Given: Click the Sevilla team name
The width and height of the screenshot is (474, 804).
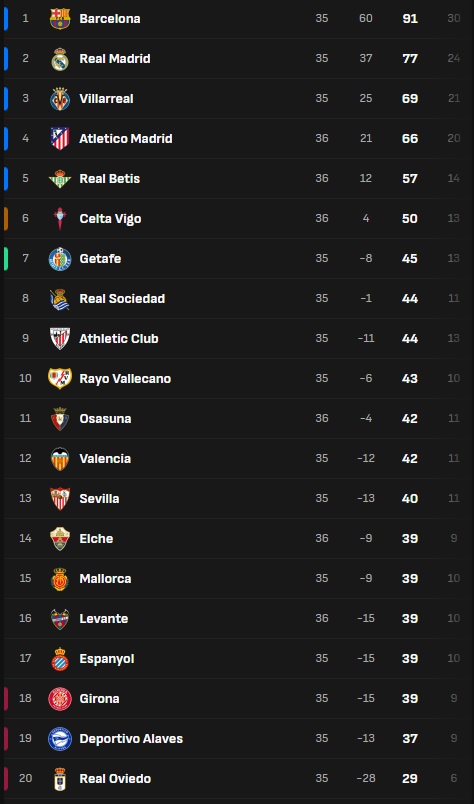Looking at the screenshot, I should [100, 499].
